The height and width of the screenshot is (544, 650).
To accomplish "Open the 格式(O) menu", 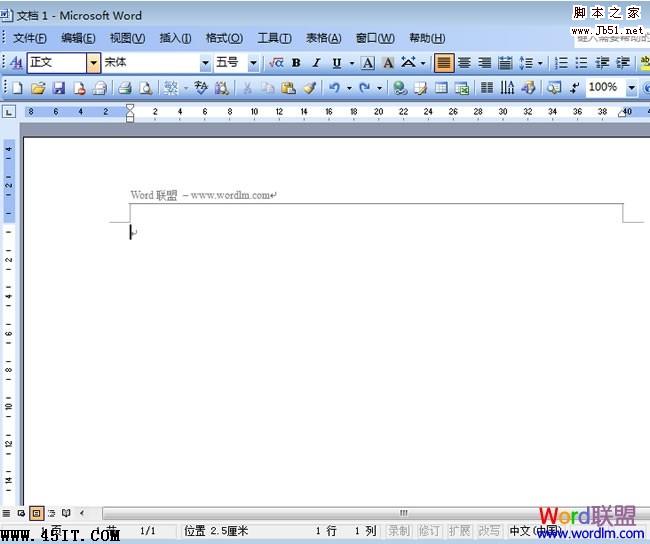I will [x=224, y=38].
